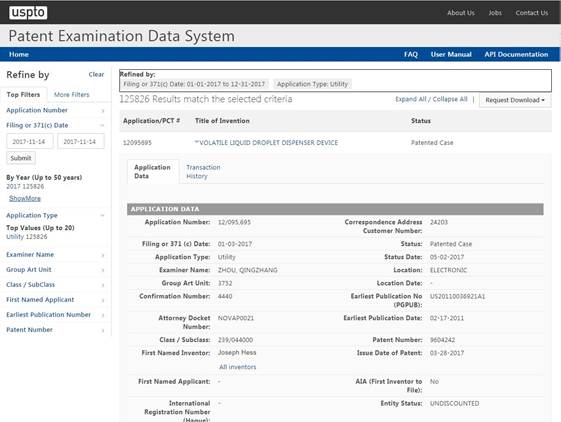Open the Jobs link

[x=495, y=13]
